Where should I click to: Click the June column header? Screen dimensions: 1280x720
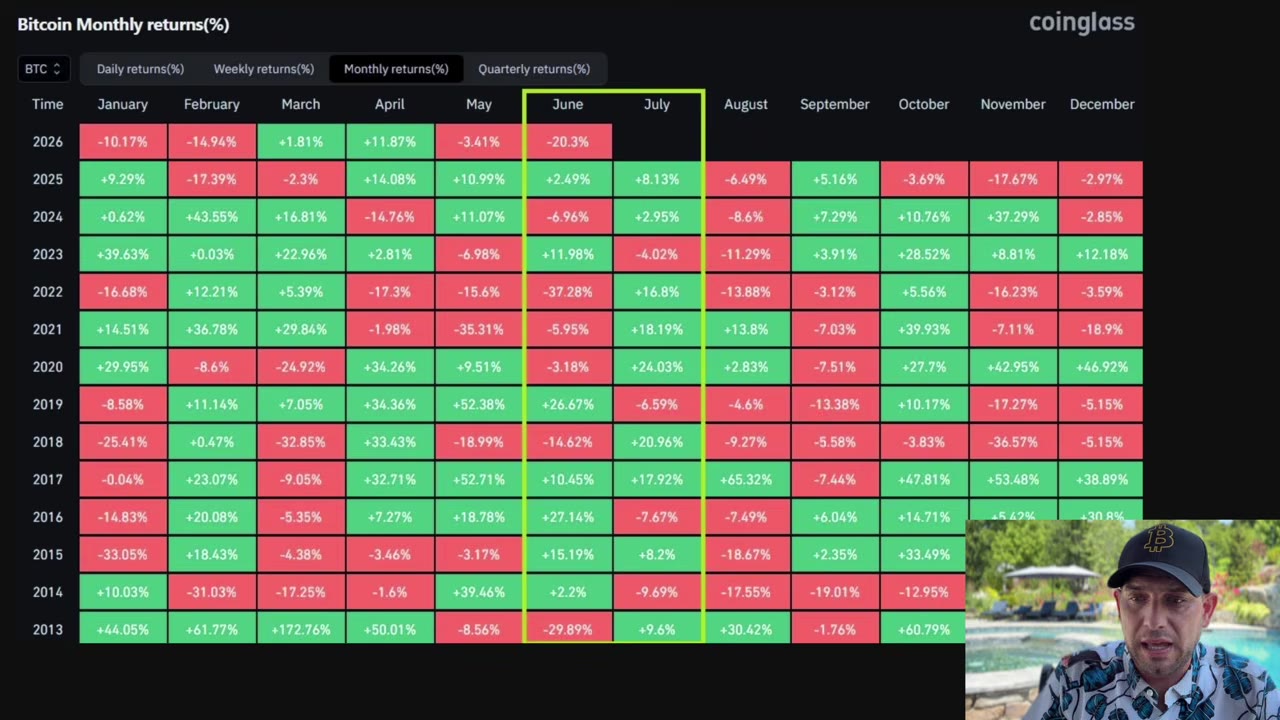568,104
